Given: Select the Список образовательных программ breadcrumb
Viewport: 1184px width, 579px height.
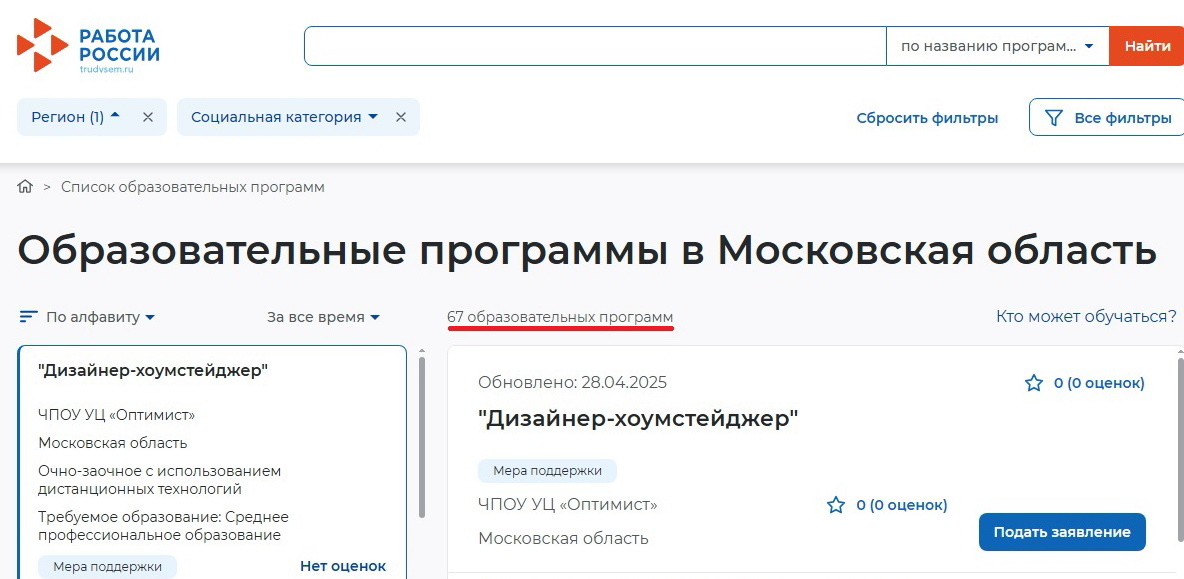Looking at the screenshot, I should tap(193, 186).
